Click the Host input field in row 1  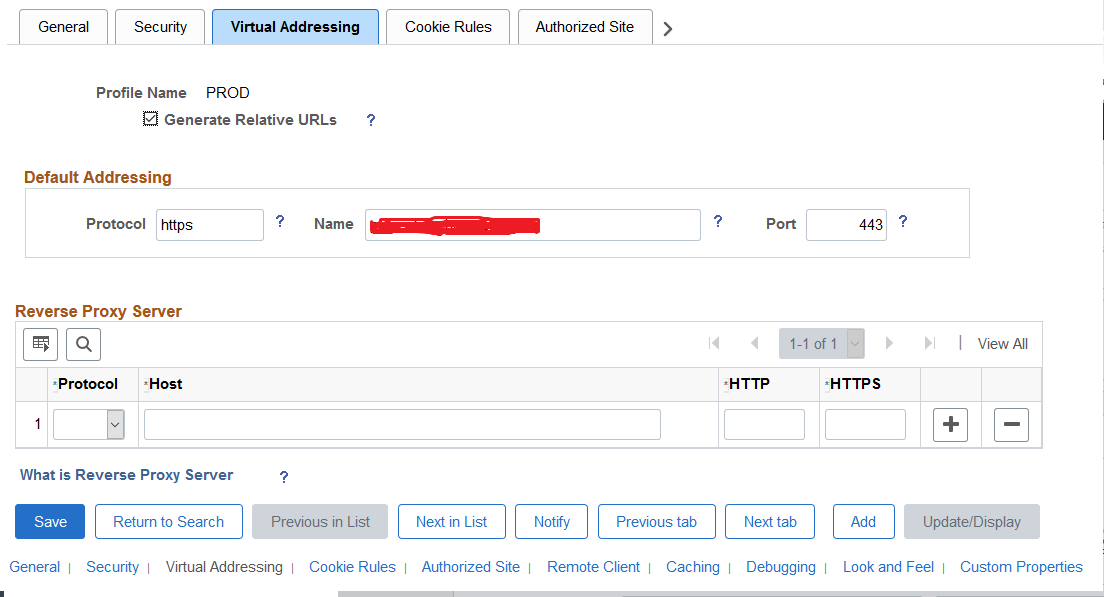(x=400, y=424)
